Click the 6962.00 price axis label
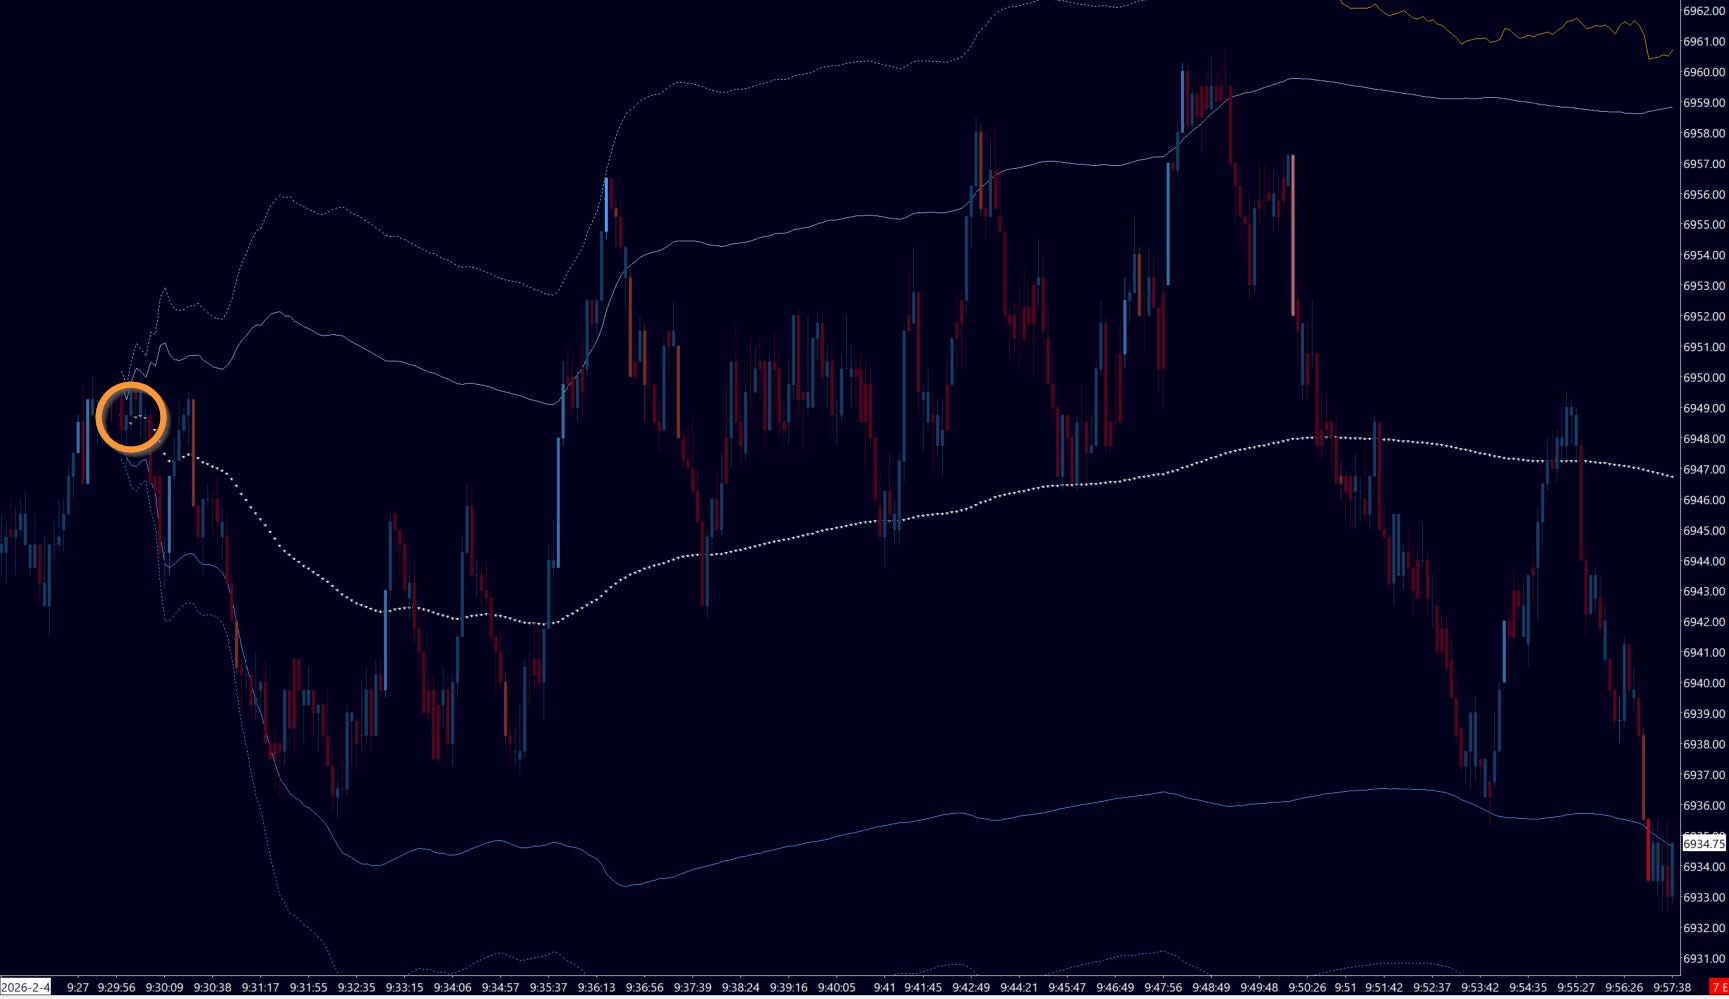Viewport: 1729px width, 999px height. coord(1704,11)
